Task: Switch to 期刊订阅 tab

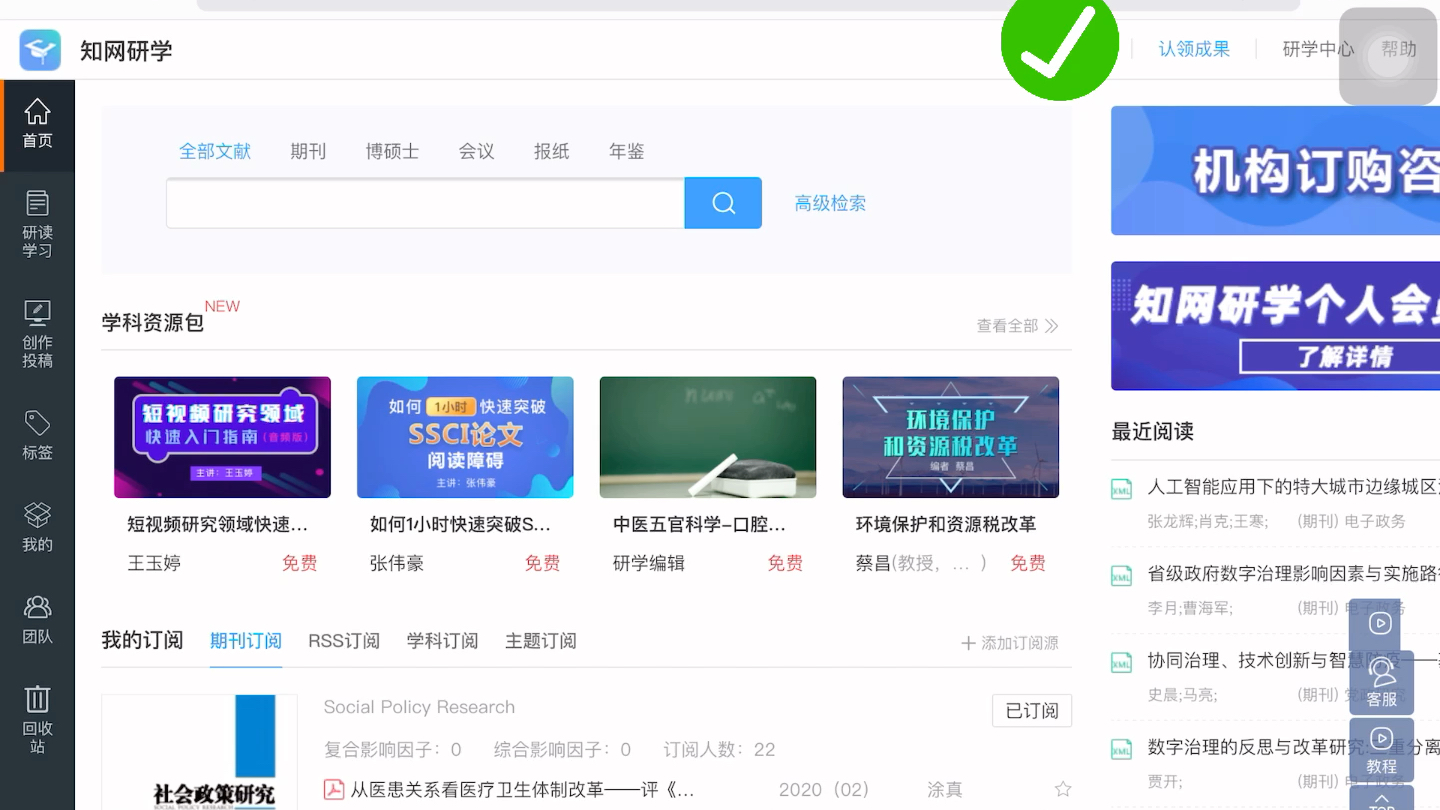Action: 246,641
